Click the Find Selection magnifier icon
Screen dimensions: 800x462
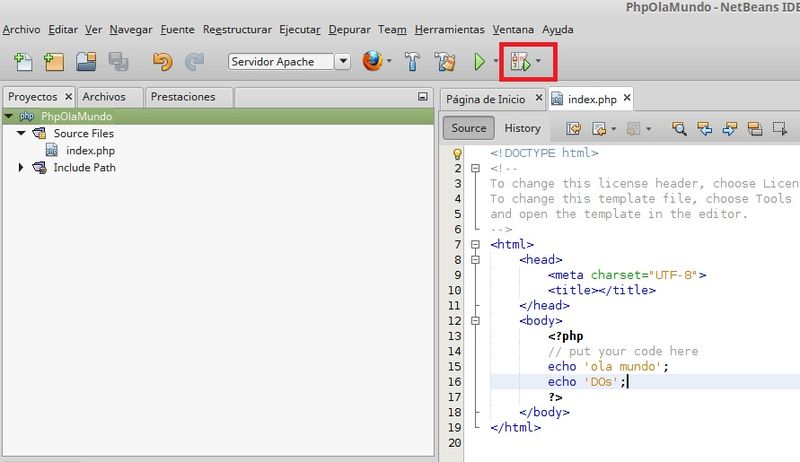[679, 129]
